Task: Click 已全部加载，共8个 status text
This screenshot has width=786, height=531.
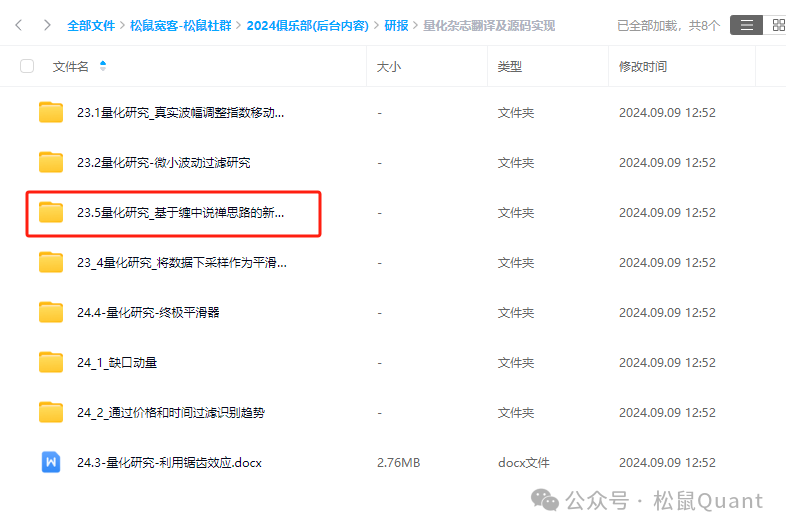Action: pos(668,26)
